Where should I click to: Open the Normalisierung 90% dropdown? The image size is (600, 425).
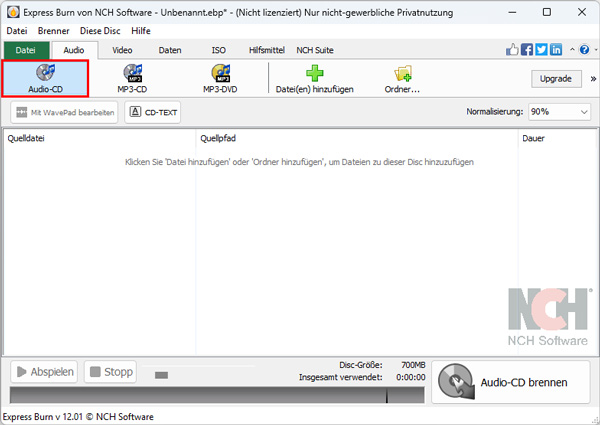coord(559,112)
